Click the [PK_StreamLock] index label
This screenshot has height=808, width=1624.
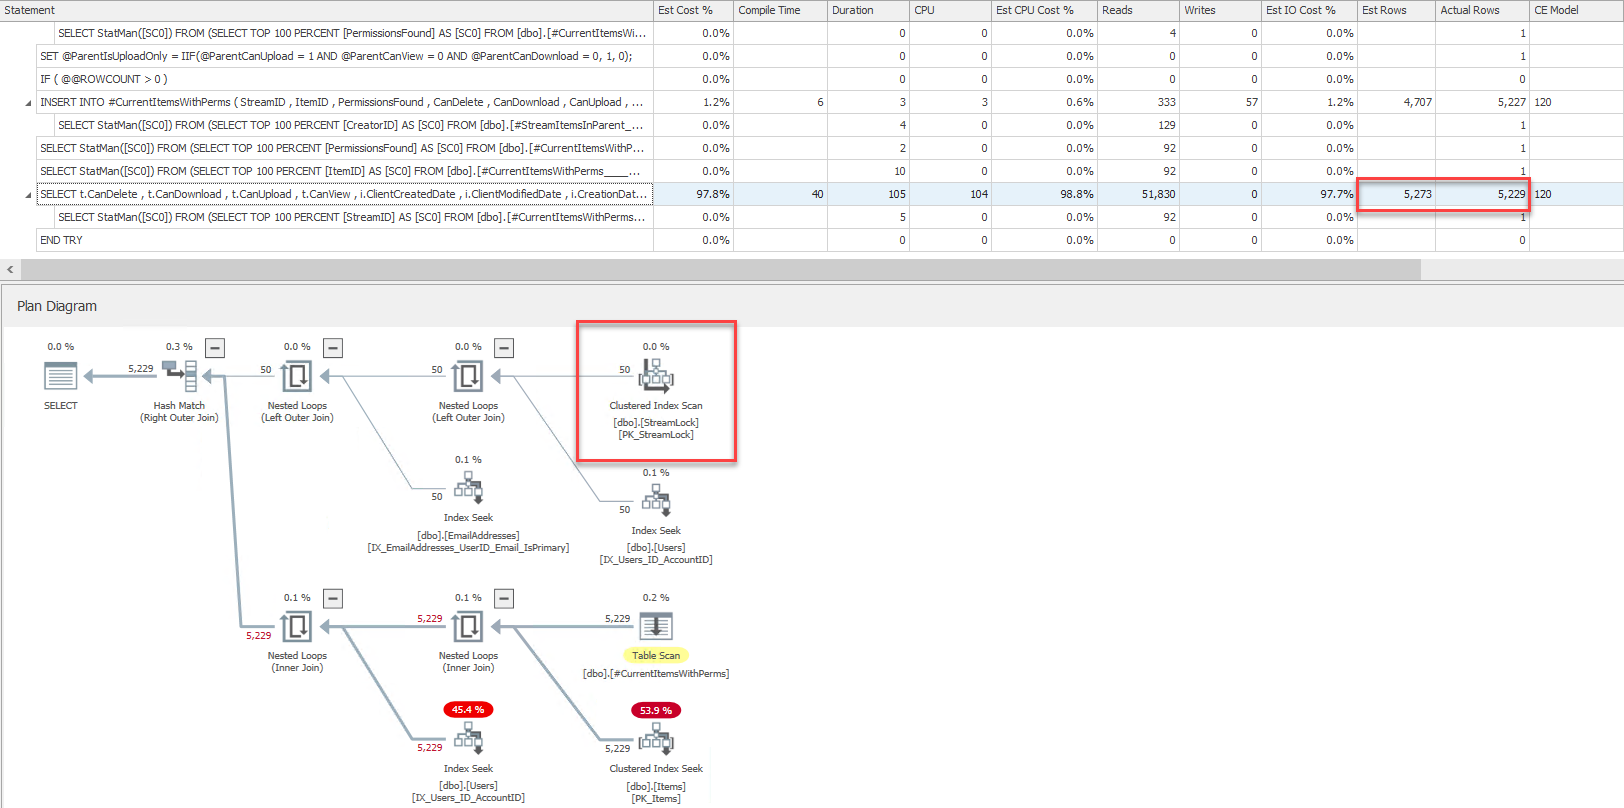(656, 435)
